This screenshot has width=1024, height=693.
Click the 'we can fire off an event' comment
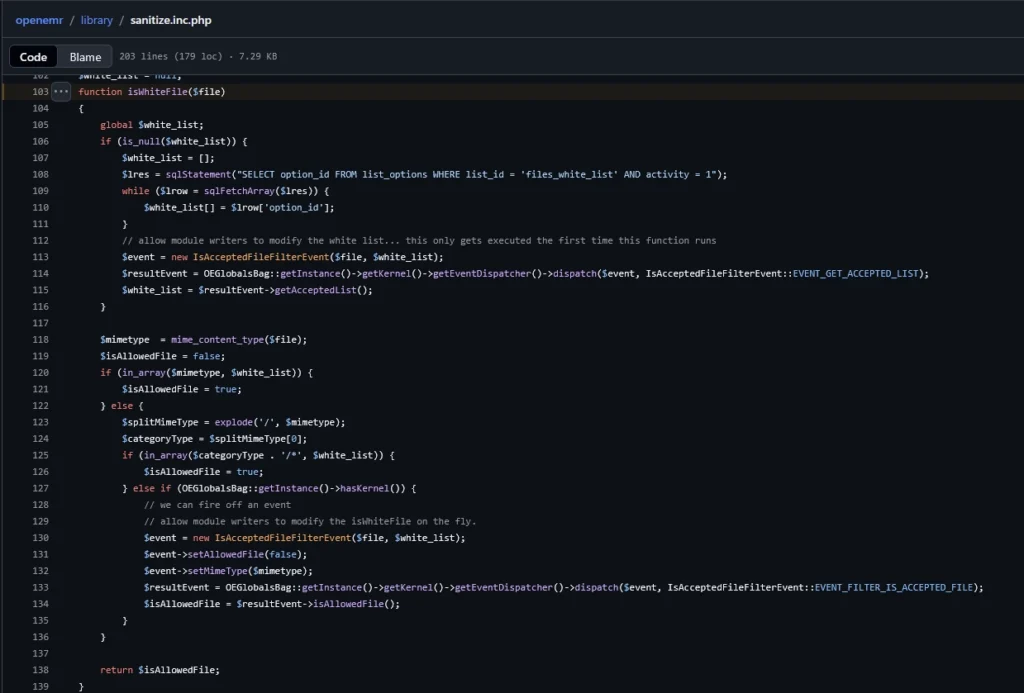[217, 505]
